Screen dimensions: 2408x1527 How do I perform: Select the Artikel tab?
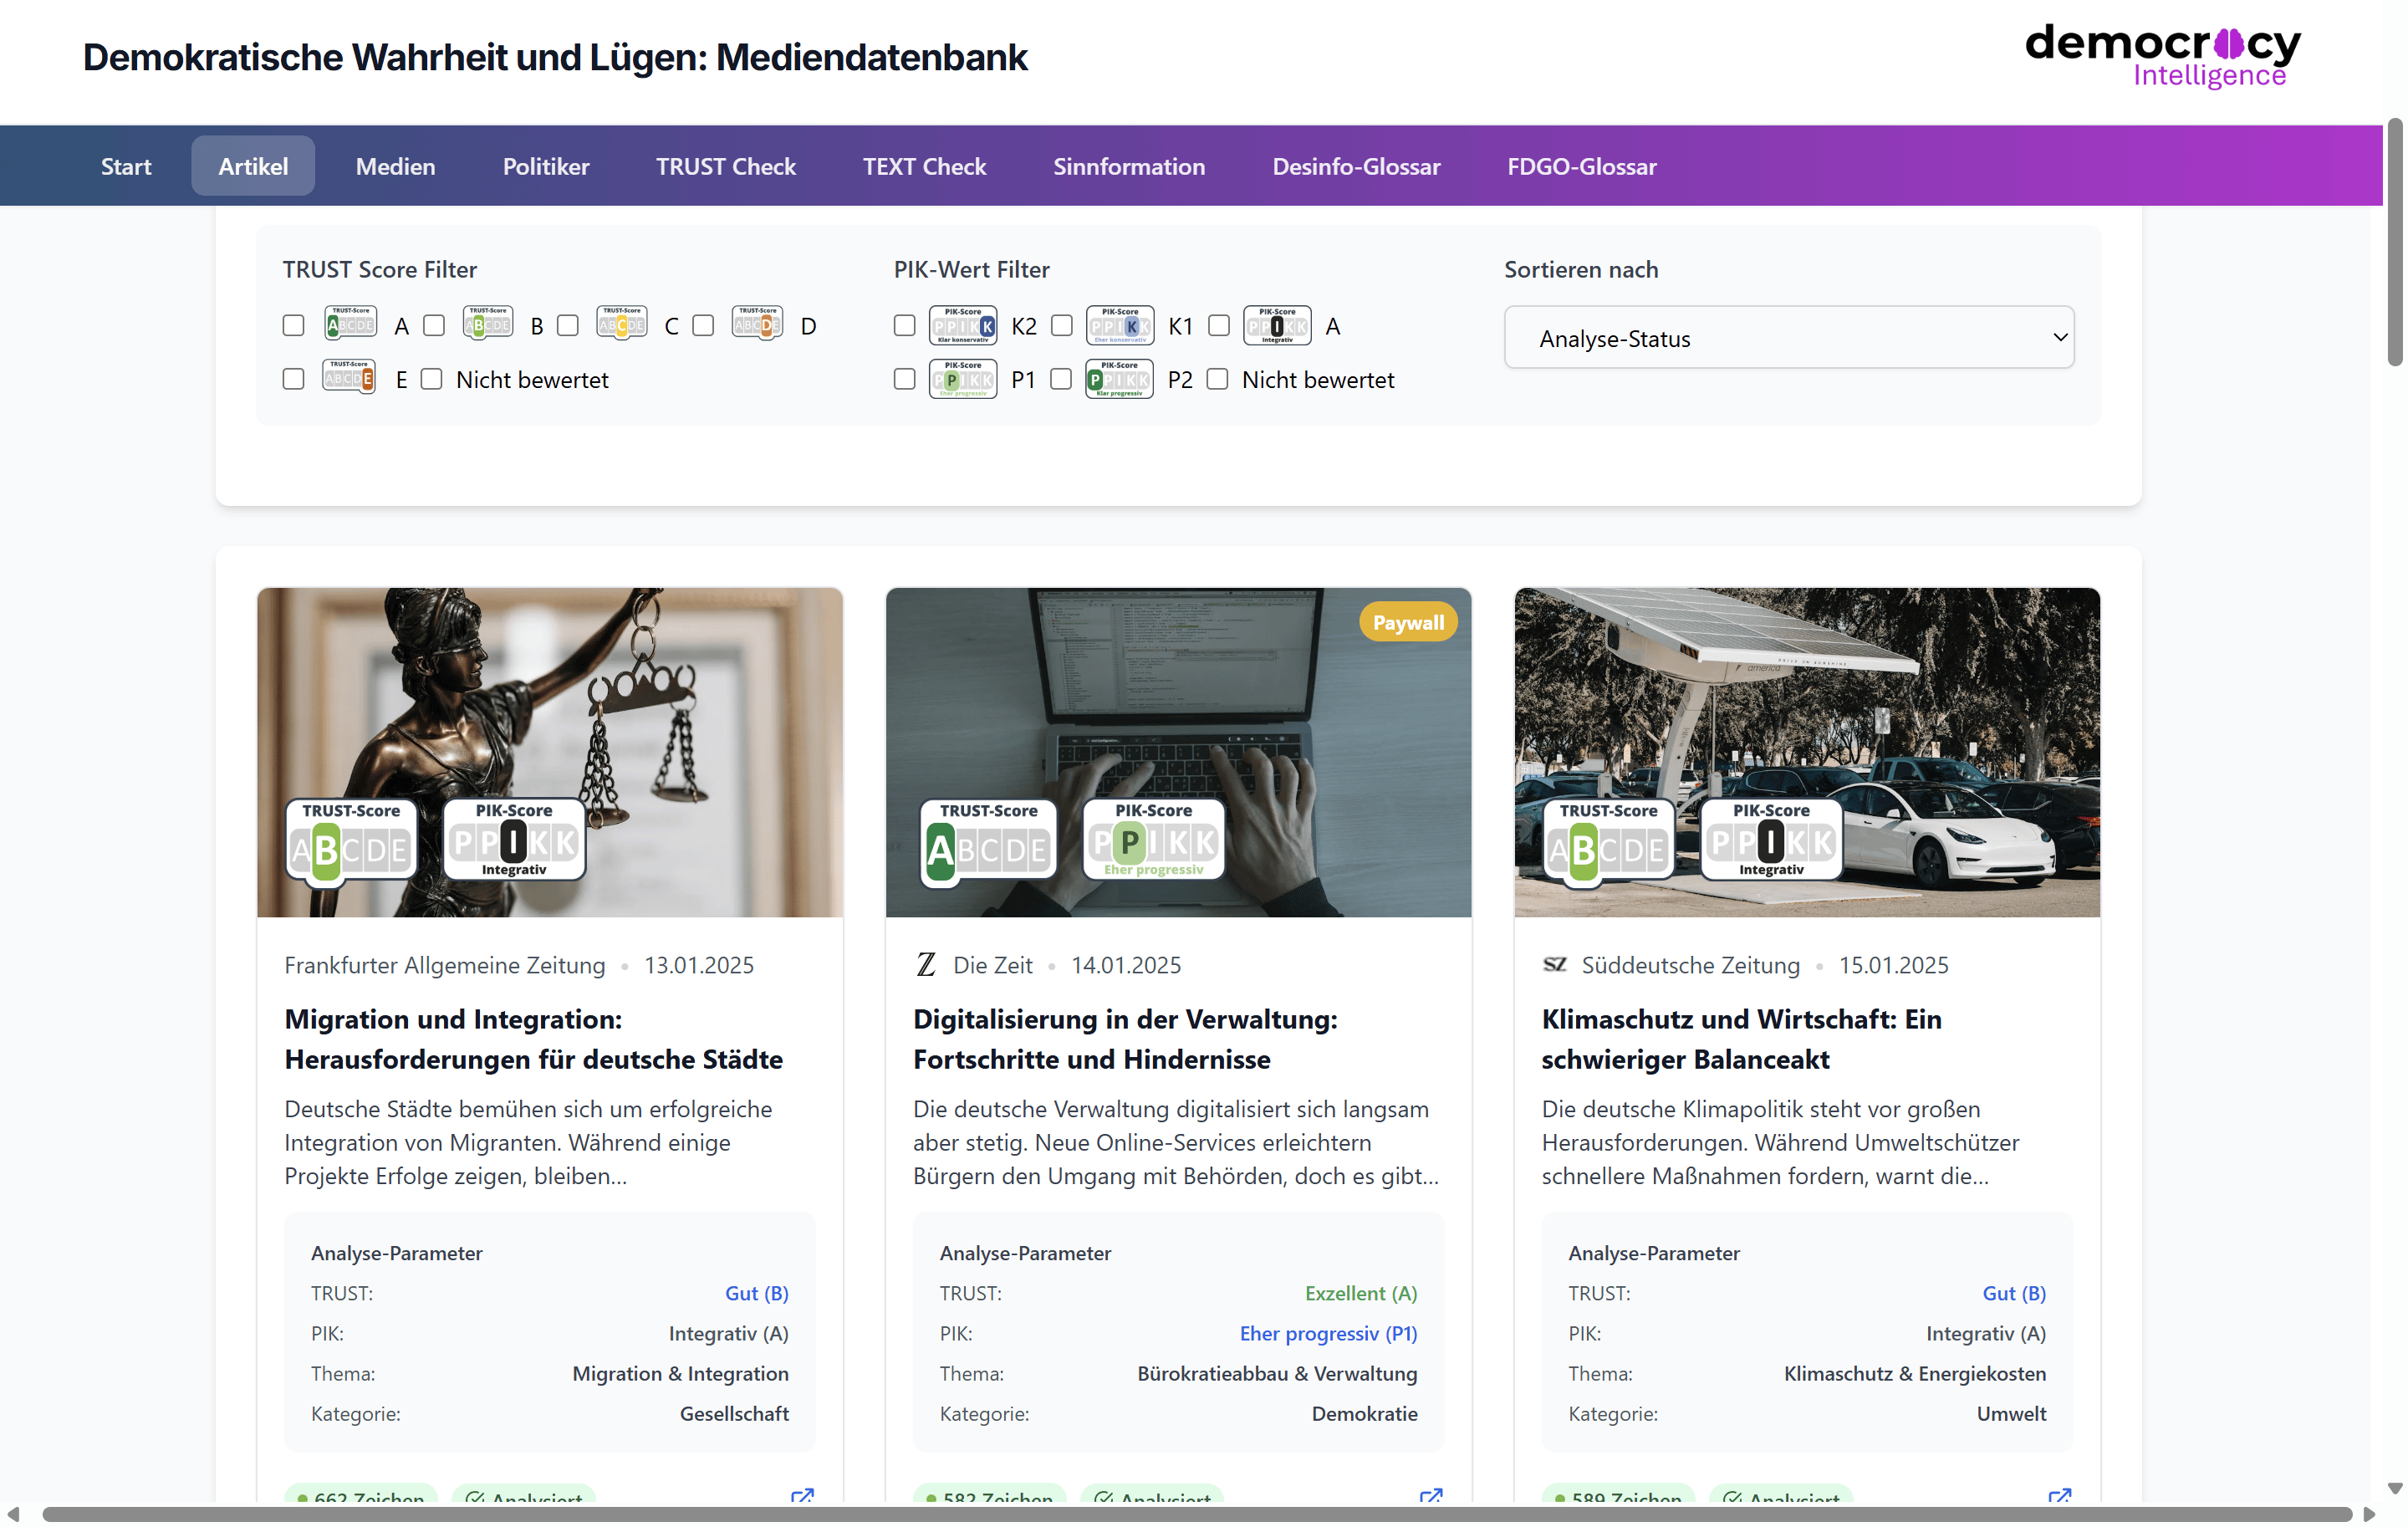[x=253, y=166]
